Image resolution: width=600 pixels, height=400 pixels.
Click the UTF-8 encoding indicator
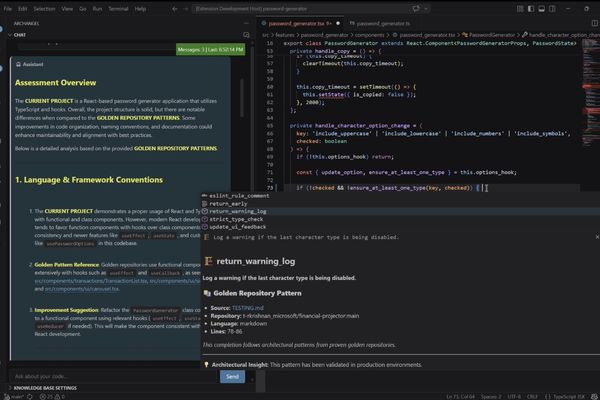(514, 397)
